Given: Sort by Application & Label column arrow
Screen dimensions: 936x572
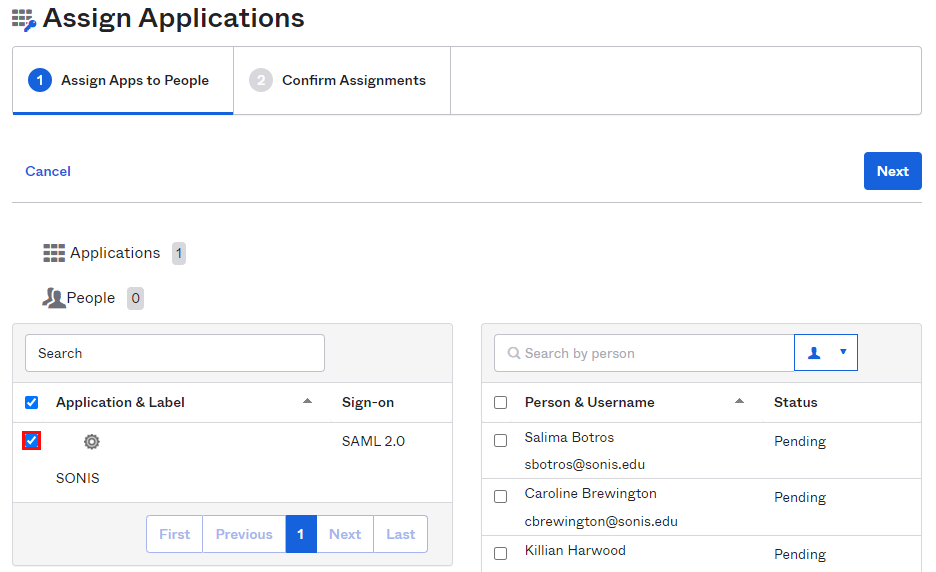Looking at the screenshot, I should point(307,401).
